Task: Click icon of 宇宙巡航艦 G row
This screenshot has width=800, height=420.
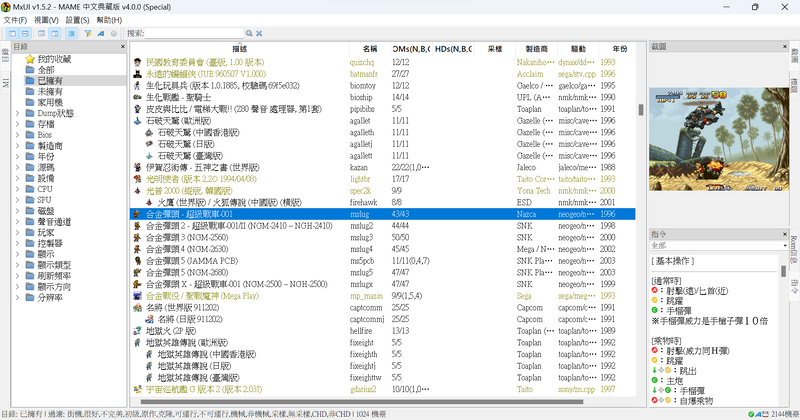Action: pyautogui.click(x=137, y=389)
